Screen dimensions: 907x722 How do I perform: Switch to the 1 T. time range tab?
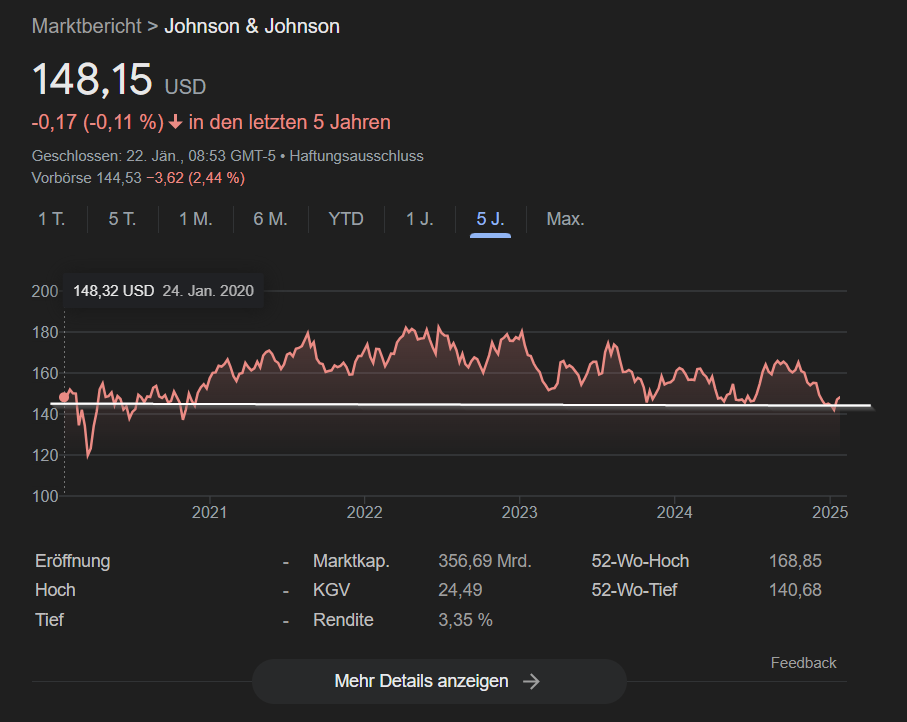[x=51, y=219]
